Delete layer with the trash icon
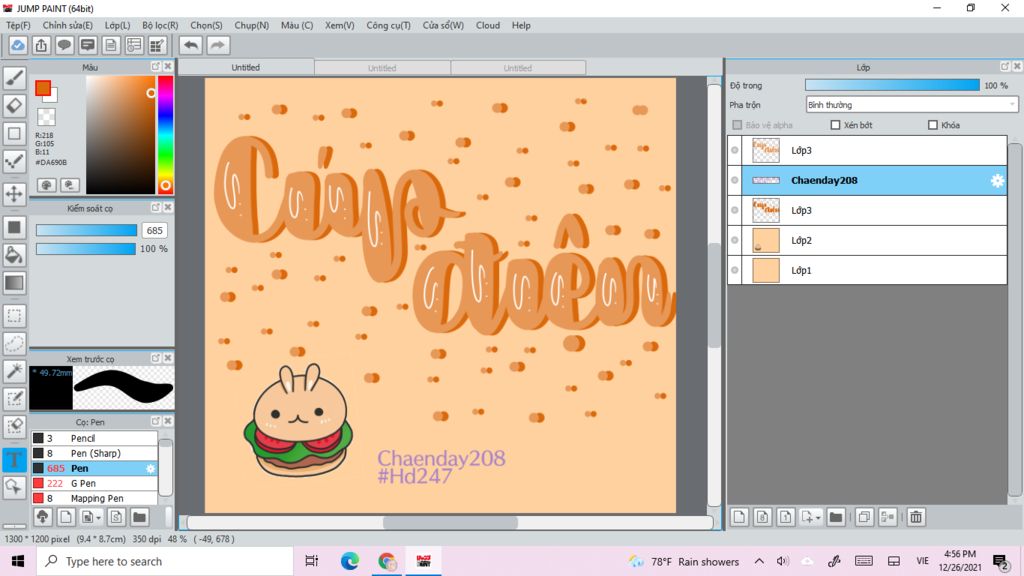Viewport: 1024px width, 576px height. tap(916, 517)
